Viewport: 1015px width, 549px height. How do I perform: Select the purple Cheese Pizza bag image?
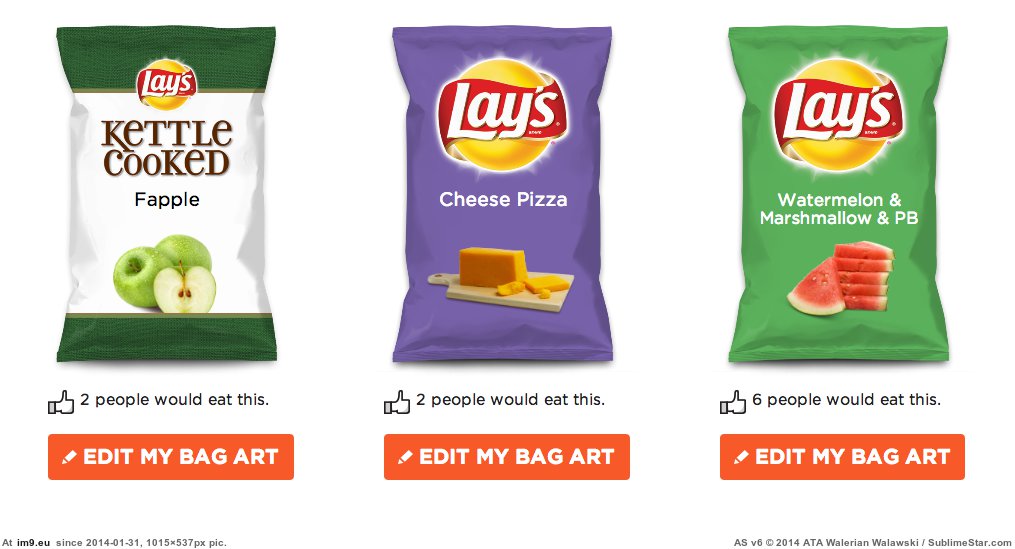click(502, 194)
